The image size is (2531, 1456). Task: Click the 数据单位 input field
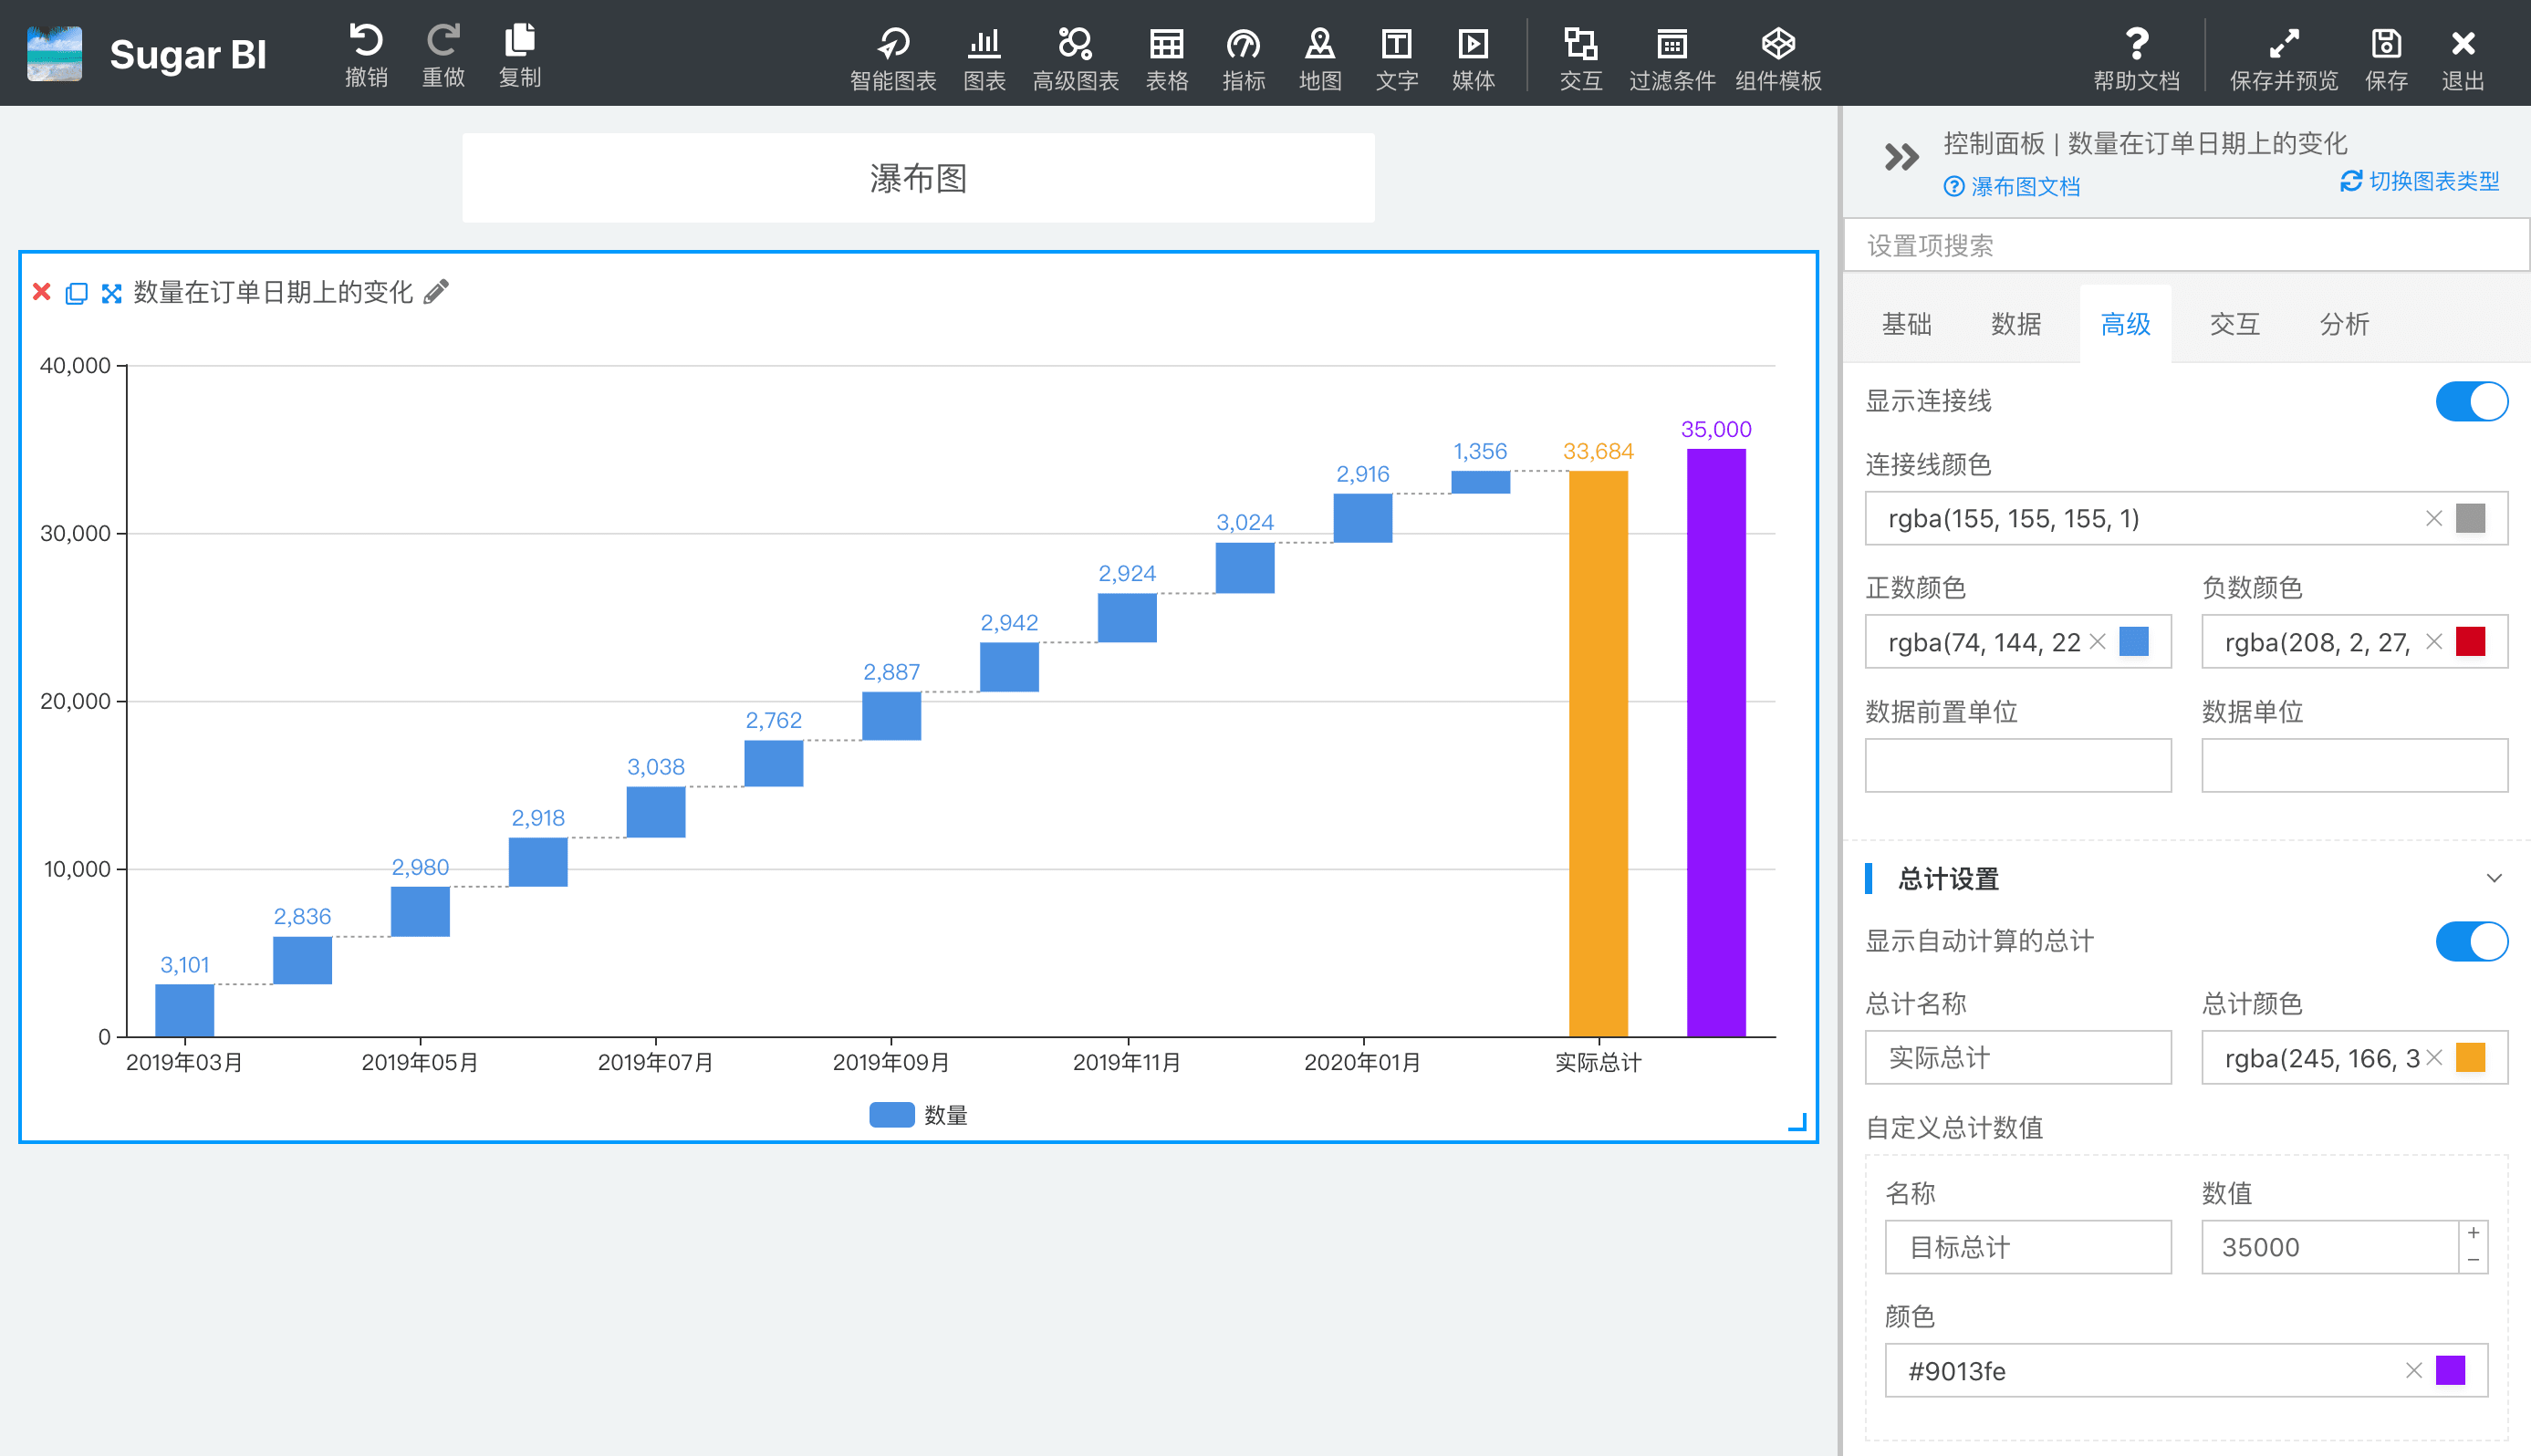[2355, 766]
